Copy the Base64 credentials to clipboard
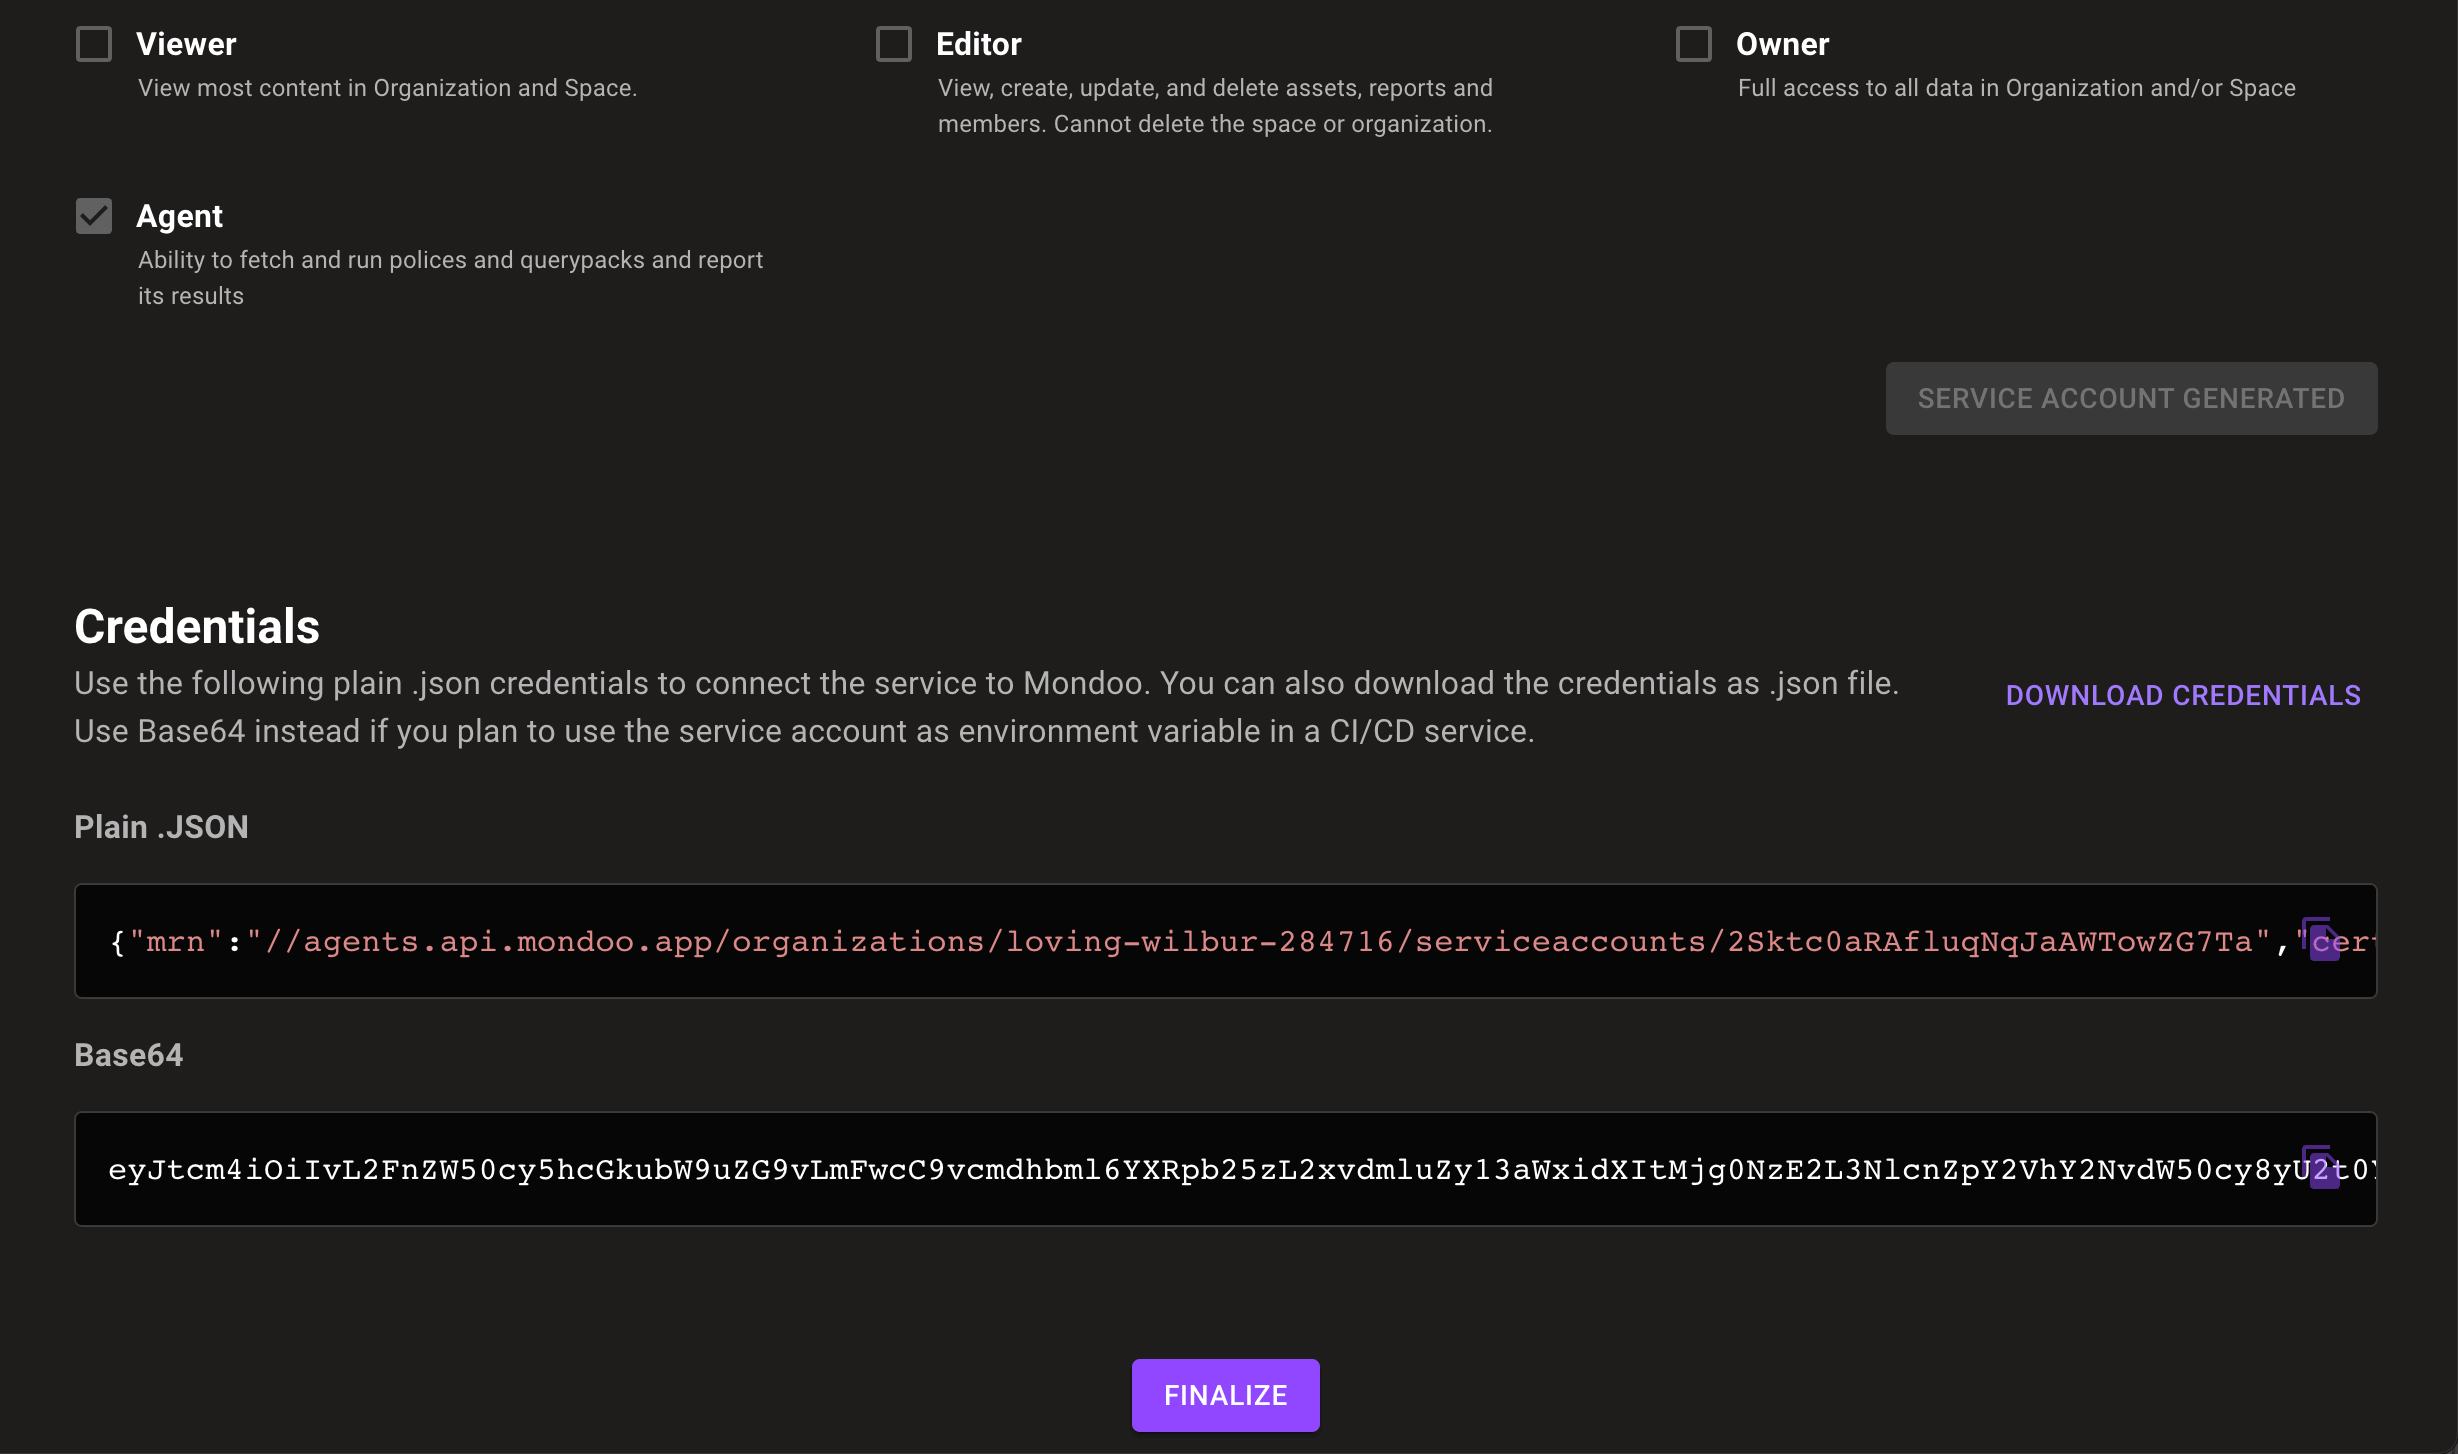This screenshot has width=2458, height=1454. pos(2322,1169)
